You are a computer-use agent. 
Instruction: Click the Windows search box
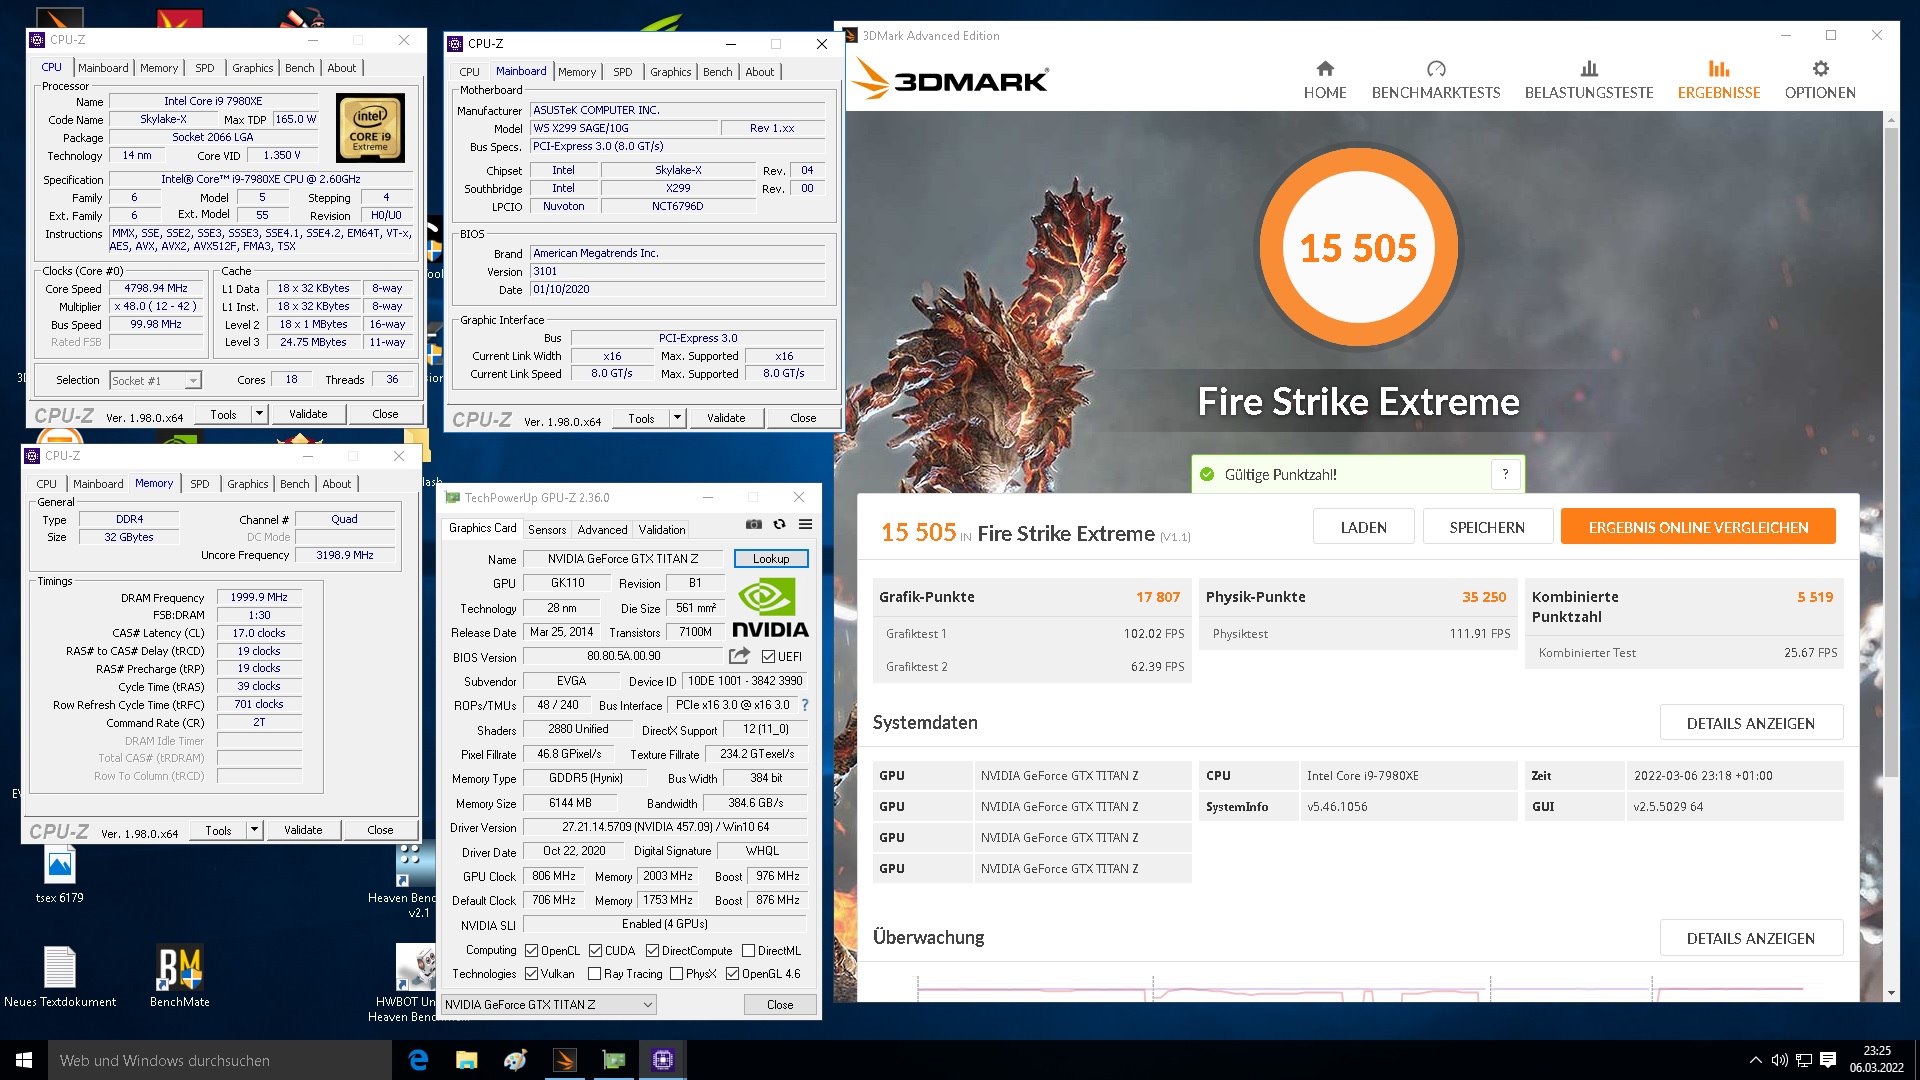coord(220,1060)
